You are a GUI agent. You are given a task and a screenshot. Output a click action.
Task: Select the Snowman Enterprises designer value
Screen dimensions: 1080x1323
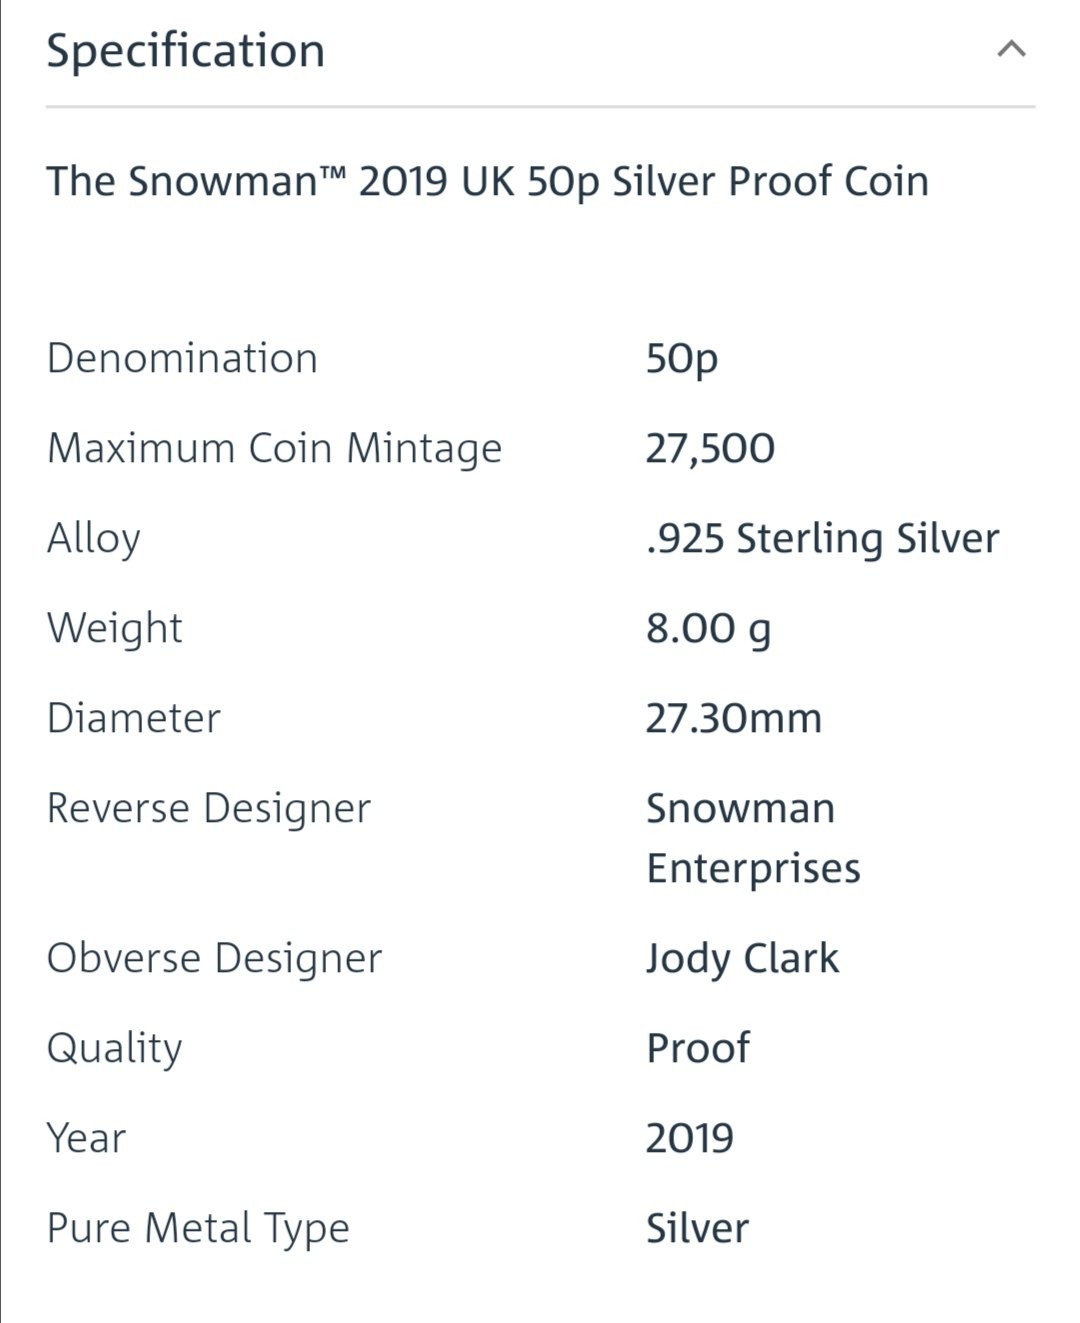coord(752,838)
